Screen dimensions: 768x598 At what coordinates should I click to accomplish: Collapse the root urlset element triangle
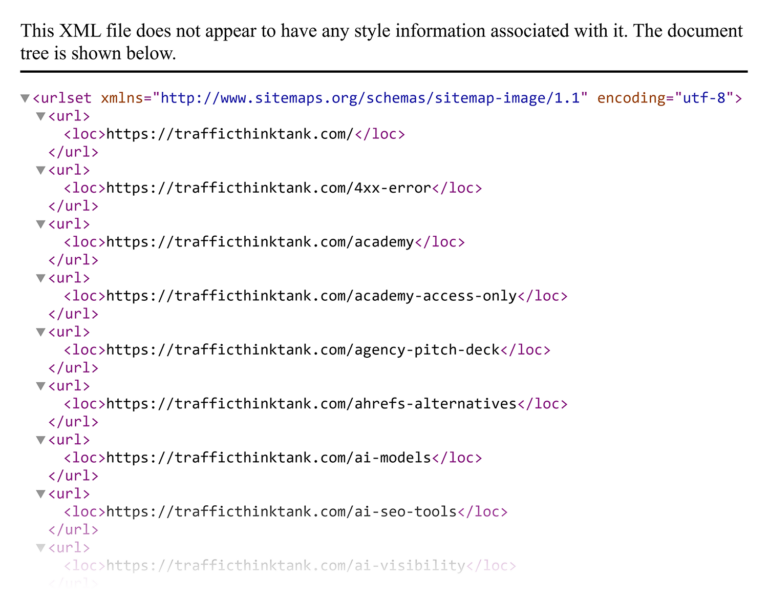[25, 98]
